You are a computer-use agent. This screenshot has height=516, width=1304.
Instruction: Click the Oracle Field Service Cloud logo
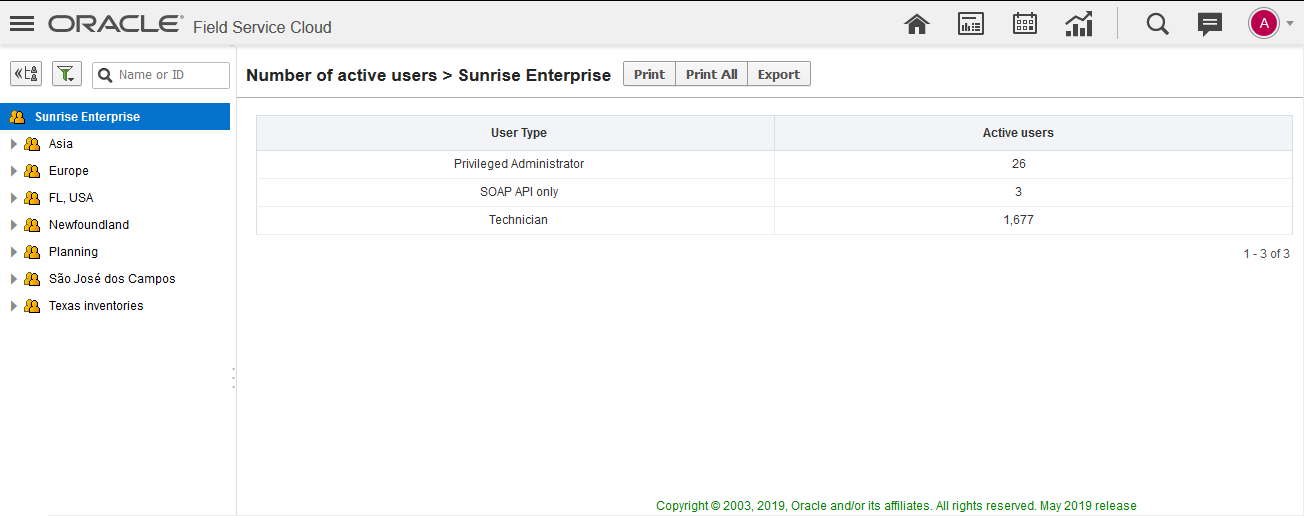(190, 25)
